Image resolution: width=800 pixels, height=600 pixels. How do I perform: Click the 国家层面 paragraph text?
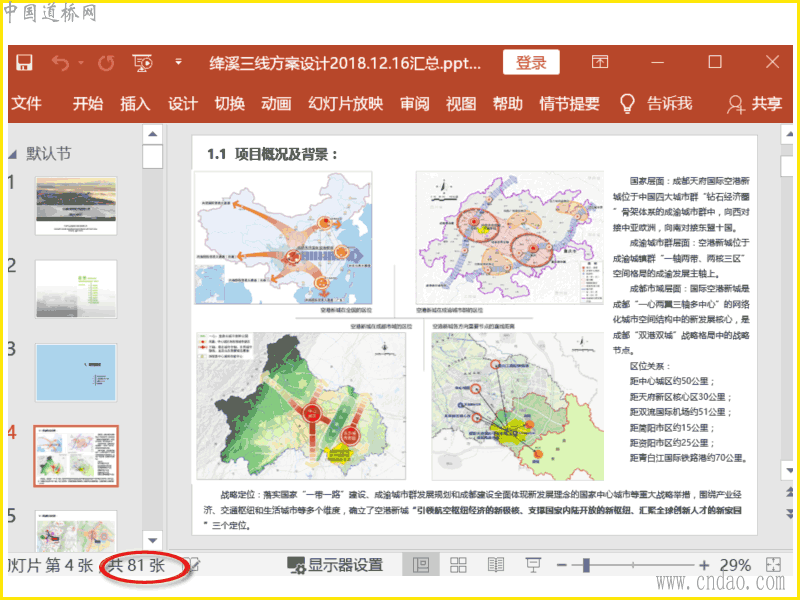click(x=681, y=204)
